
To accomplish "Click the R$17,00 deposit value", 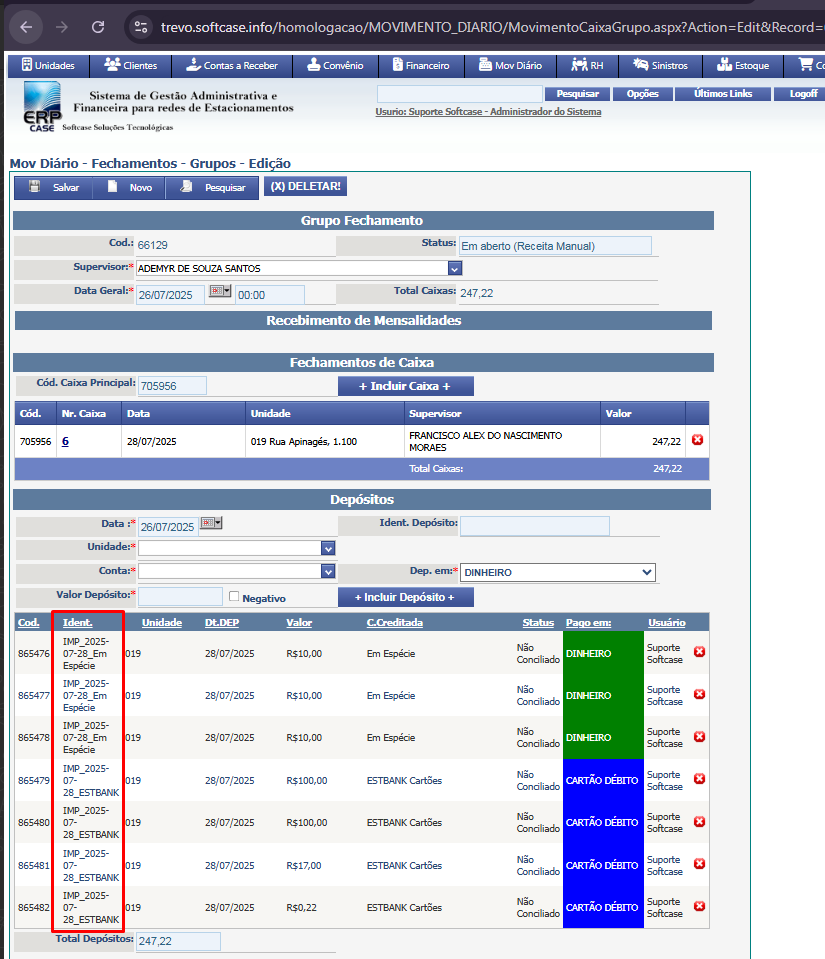I will [304, 865].
